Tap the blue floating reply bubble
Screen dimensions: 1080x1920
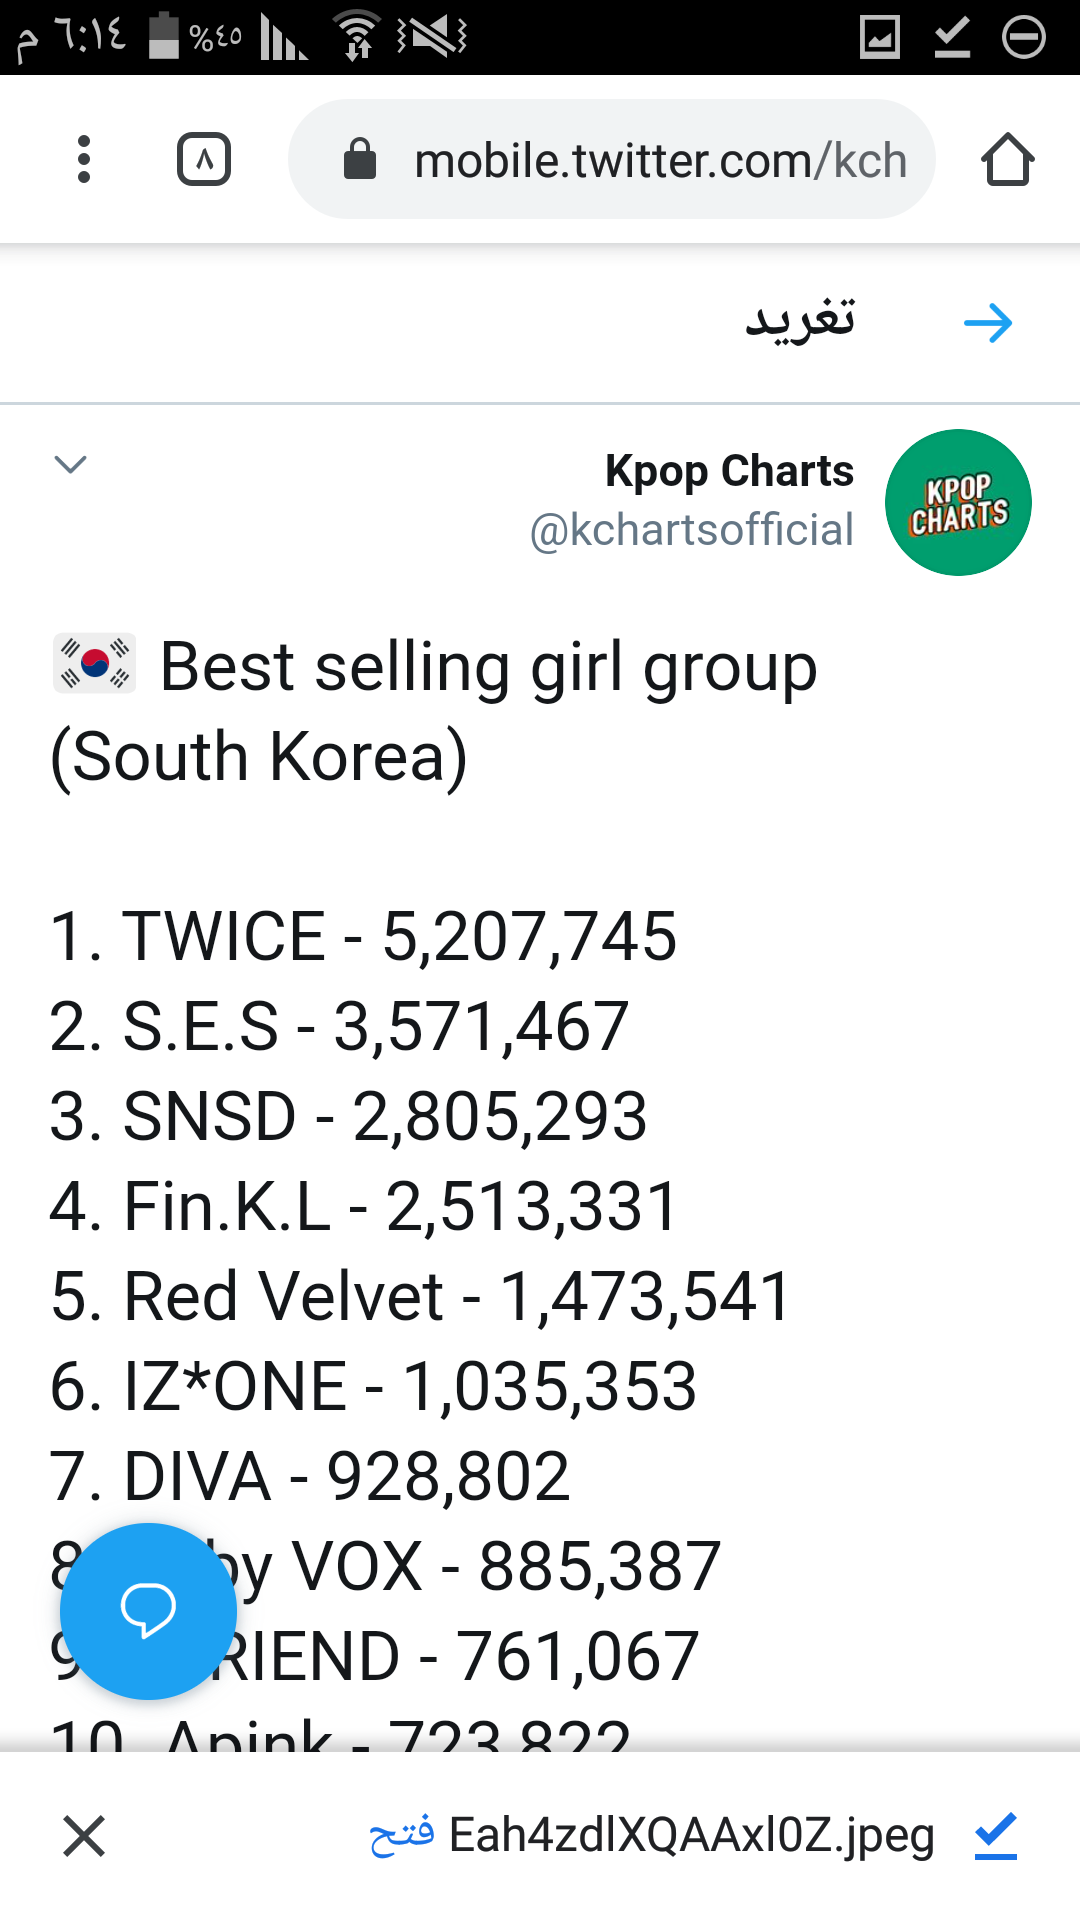coord(148,1611)
